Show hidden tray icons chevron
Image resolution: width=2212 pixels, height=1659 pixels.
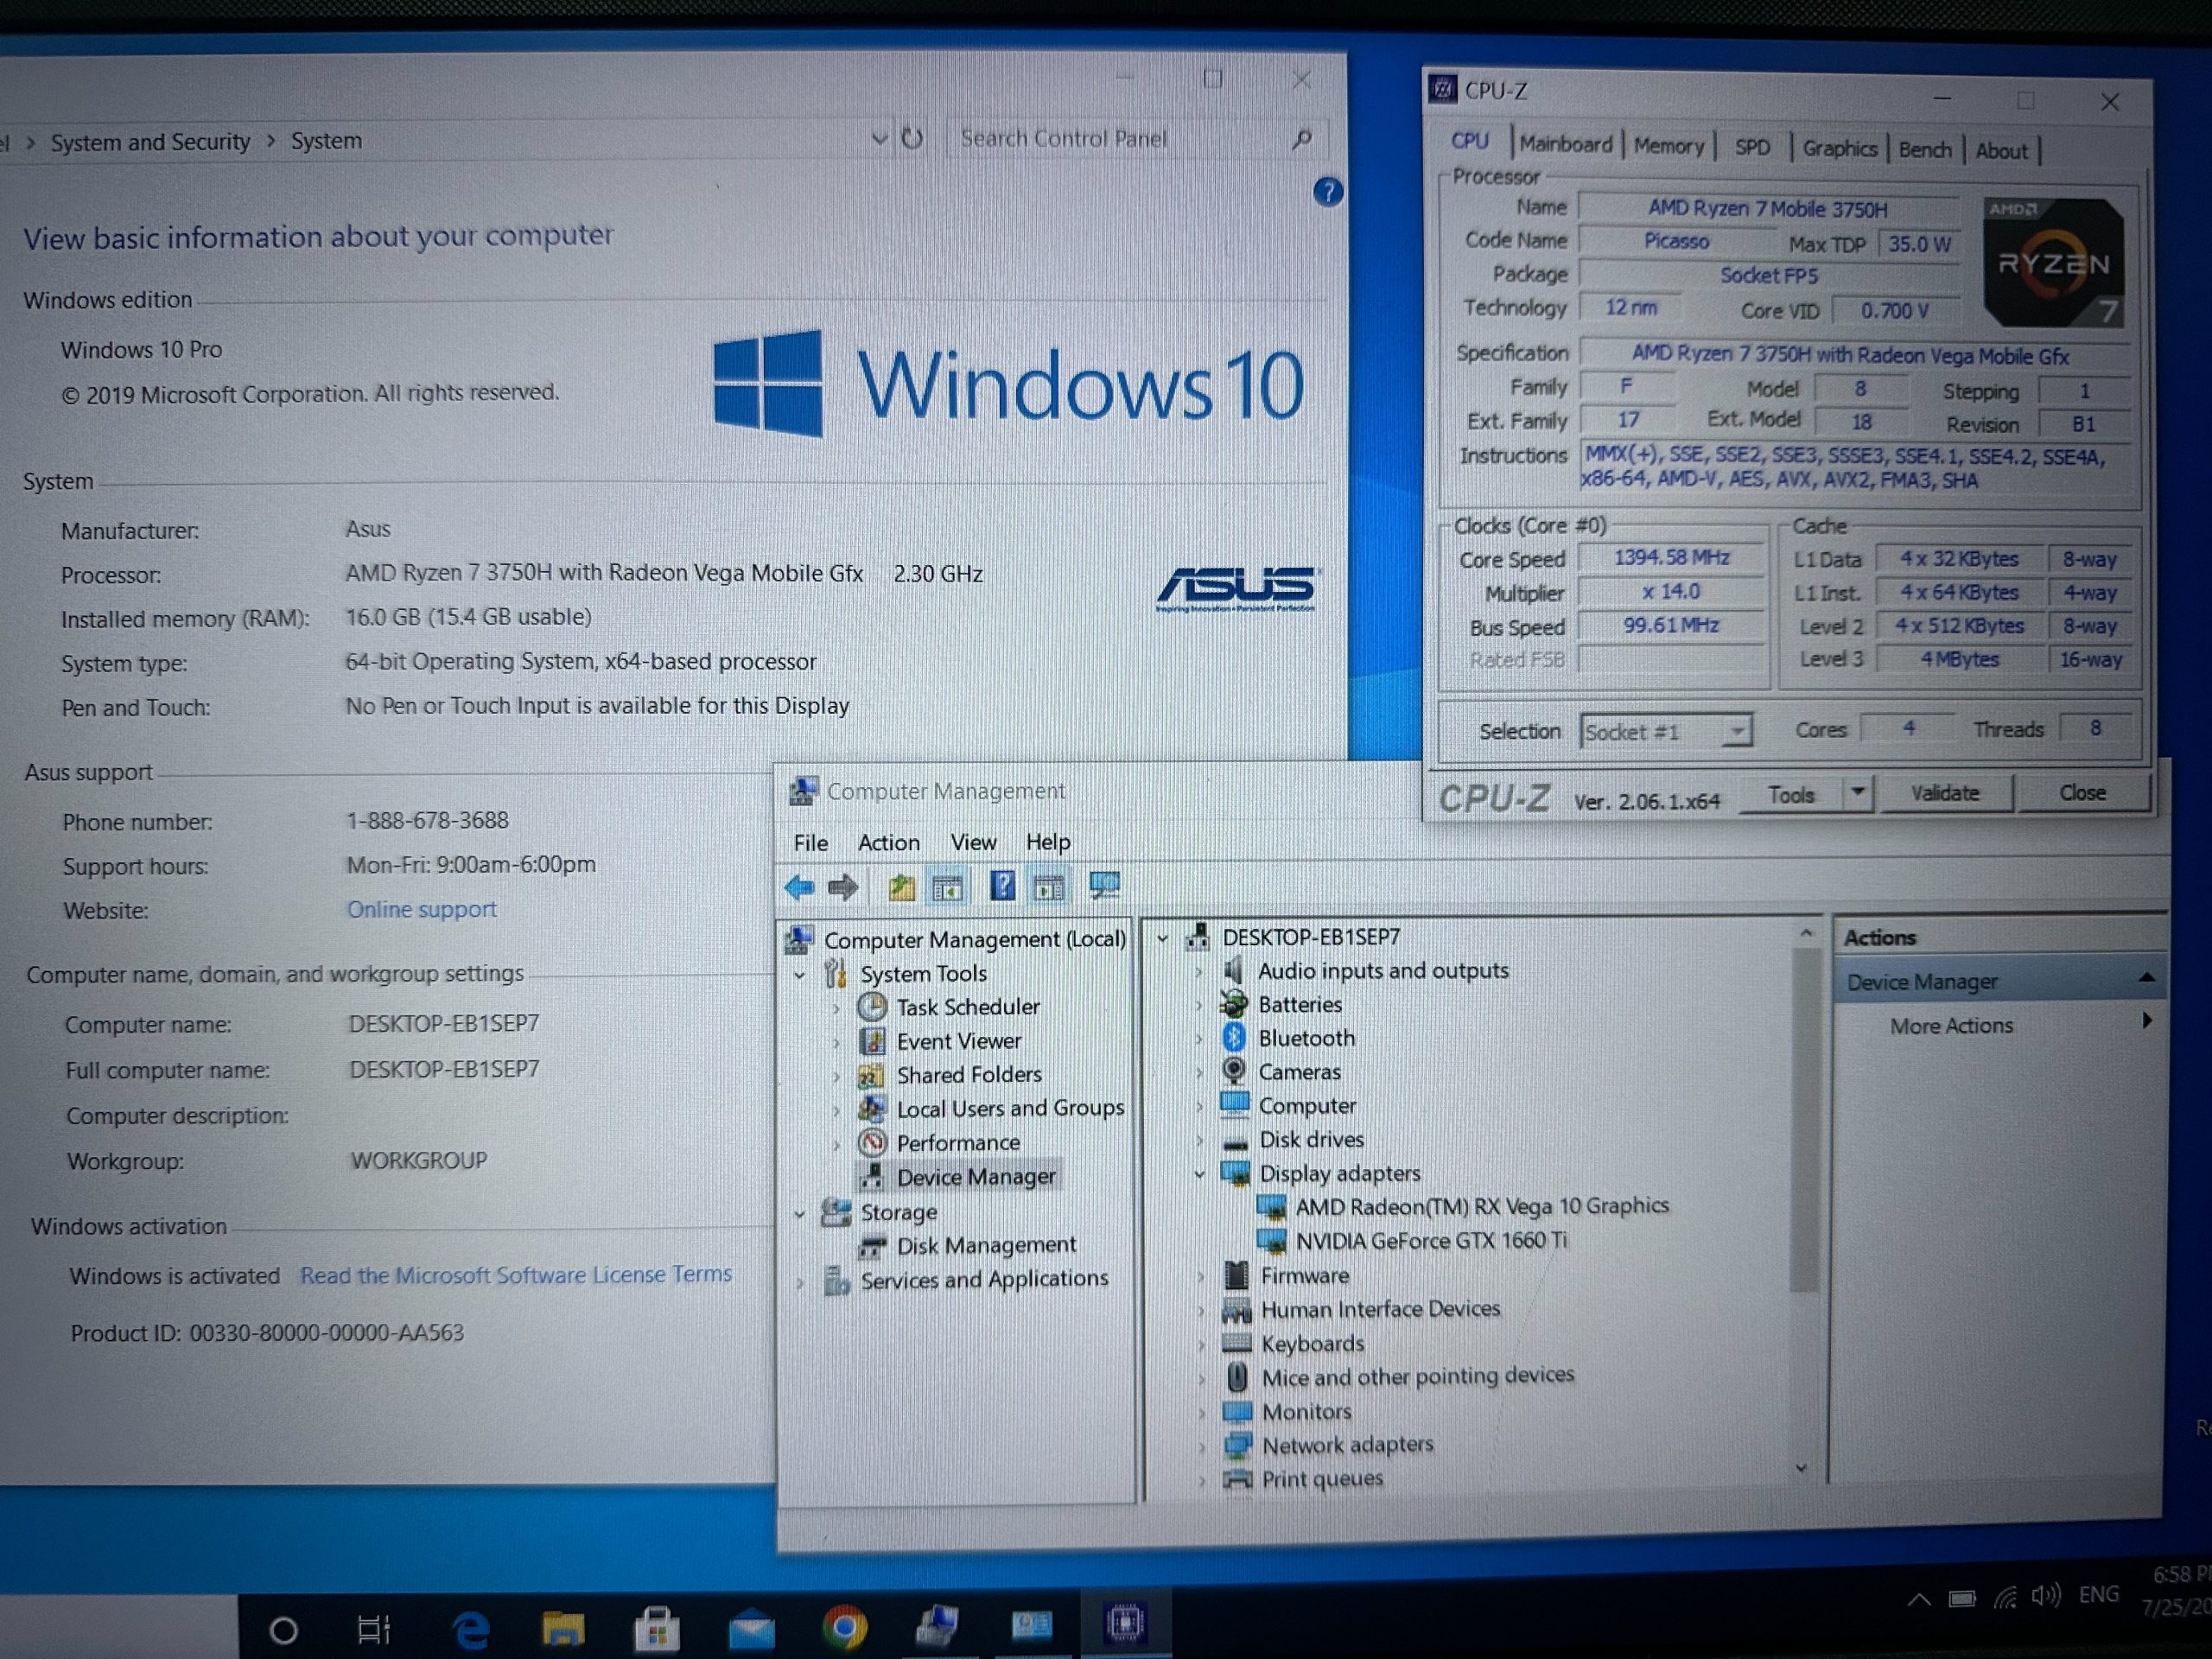[1919, 1599]
